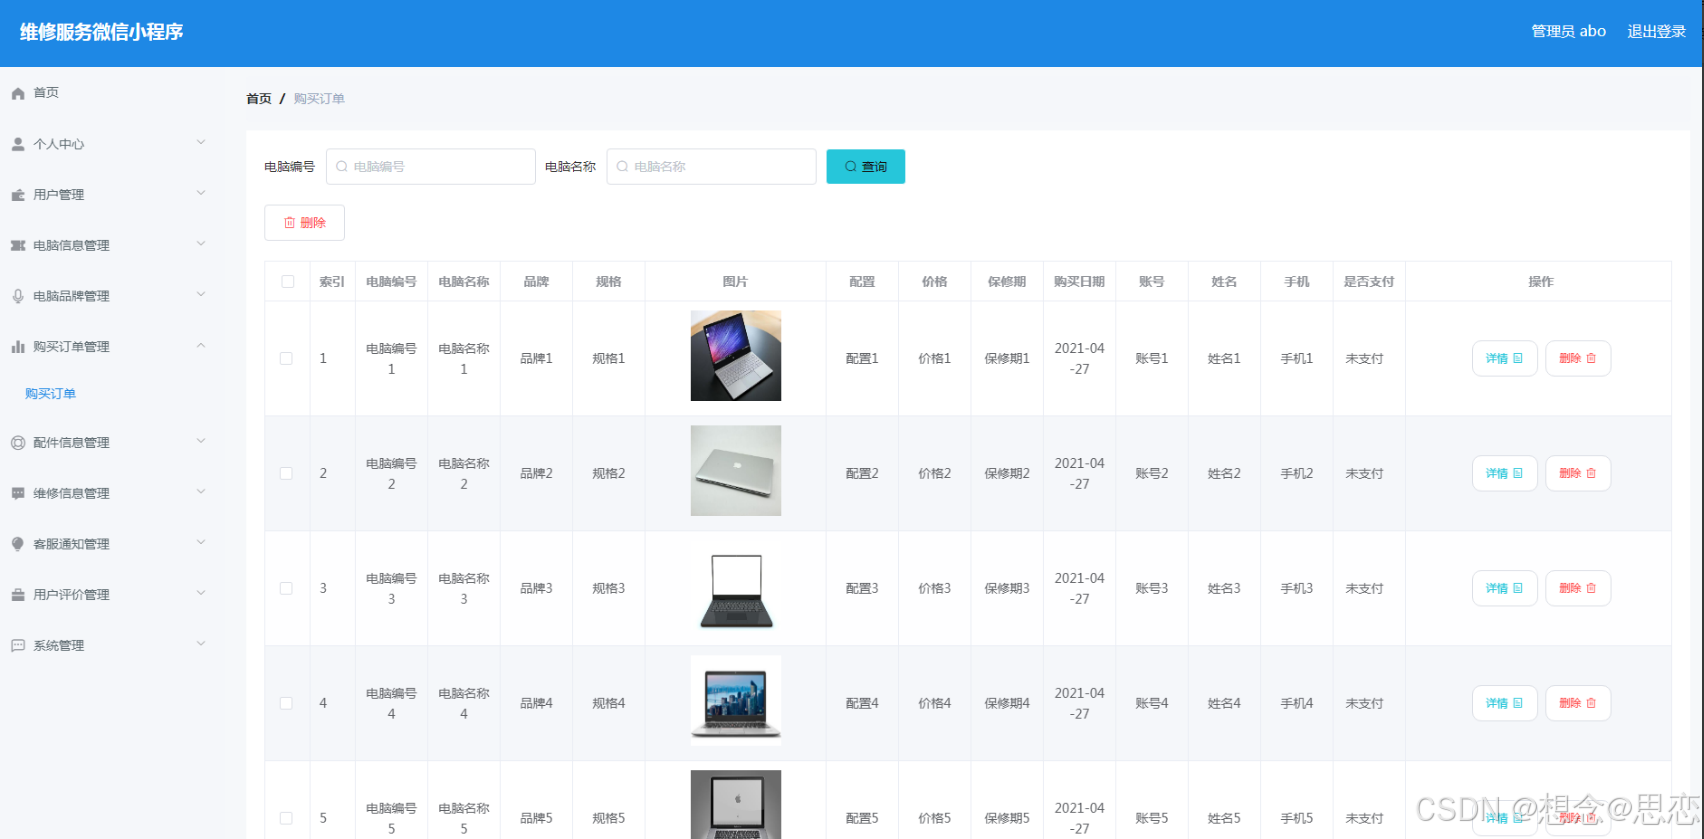Open the laptop image in row 4
The height and width of the screenshot is (839, 1704).
tap(736, 701)
